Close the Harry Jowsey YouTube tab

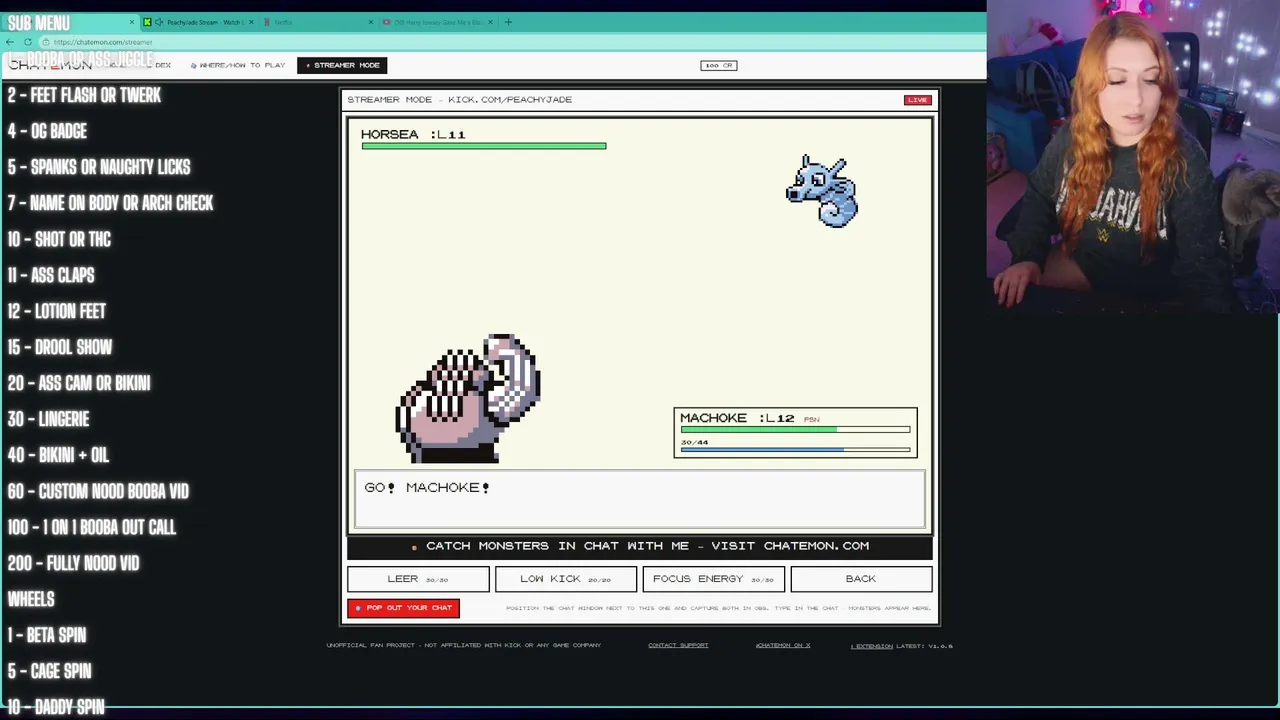[x=490, y=22]
